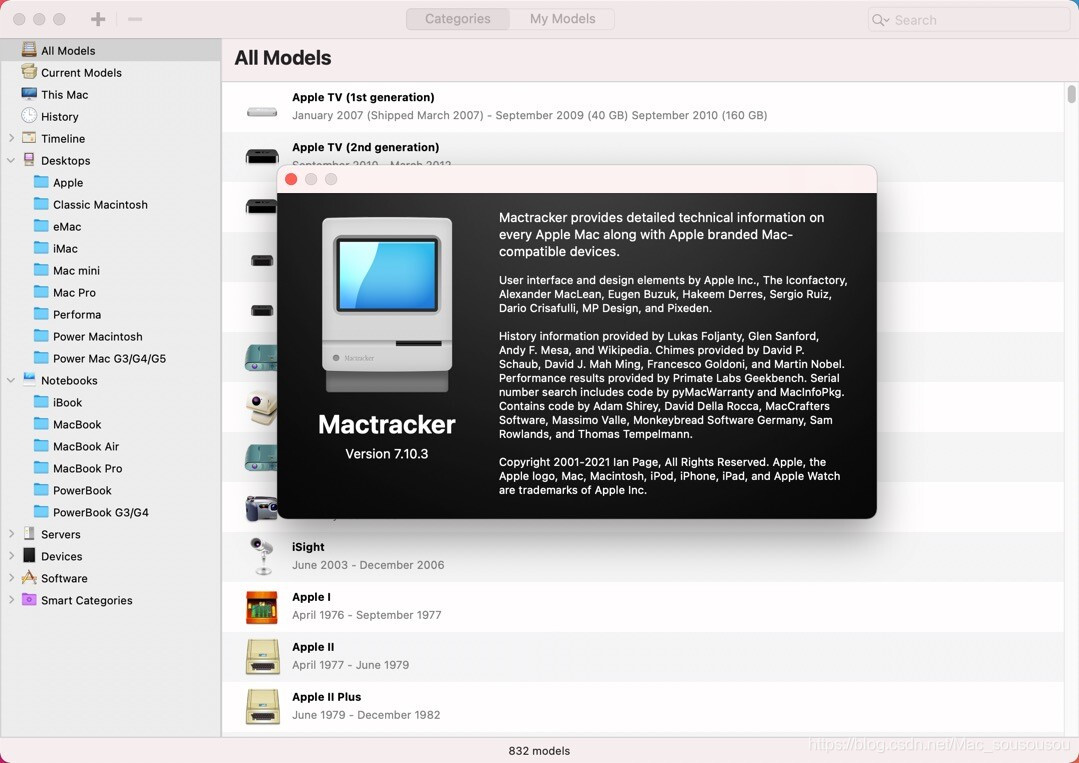Click the minus remove button in toolbar
Viewport: 1079px width, 763px height.
135,19
